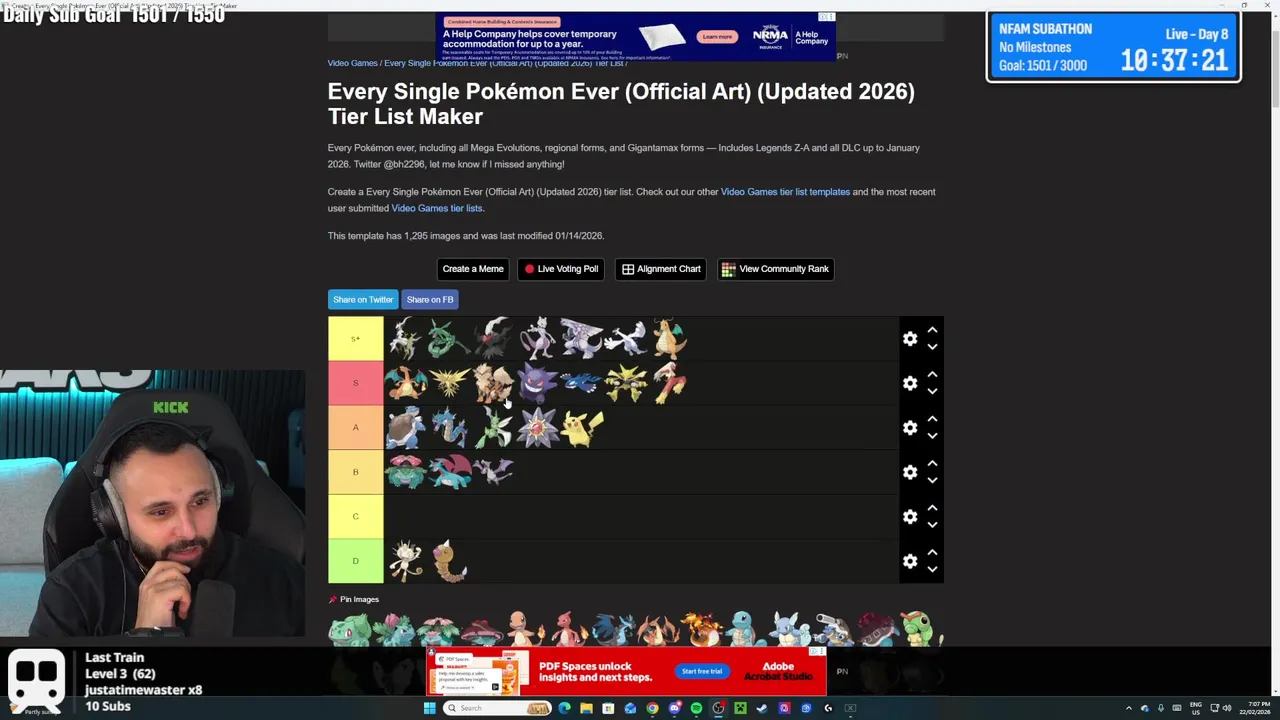This screenshot has height=720, width=1280.
Task: Select Zapdos in the S tier
Action: tap(449, 383)
